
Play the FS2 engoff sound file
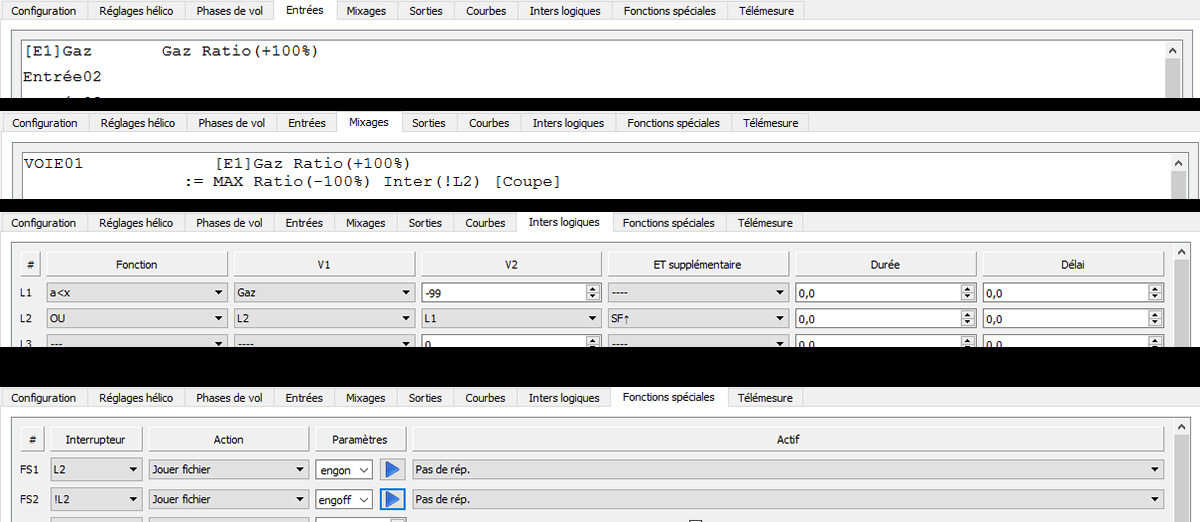[392, 499]
